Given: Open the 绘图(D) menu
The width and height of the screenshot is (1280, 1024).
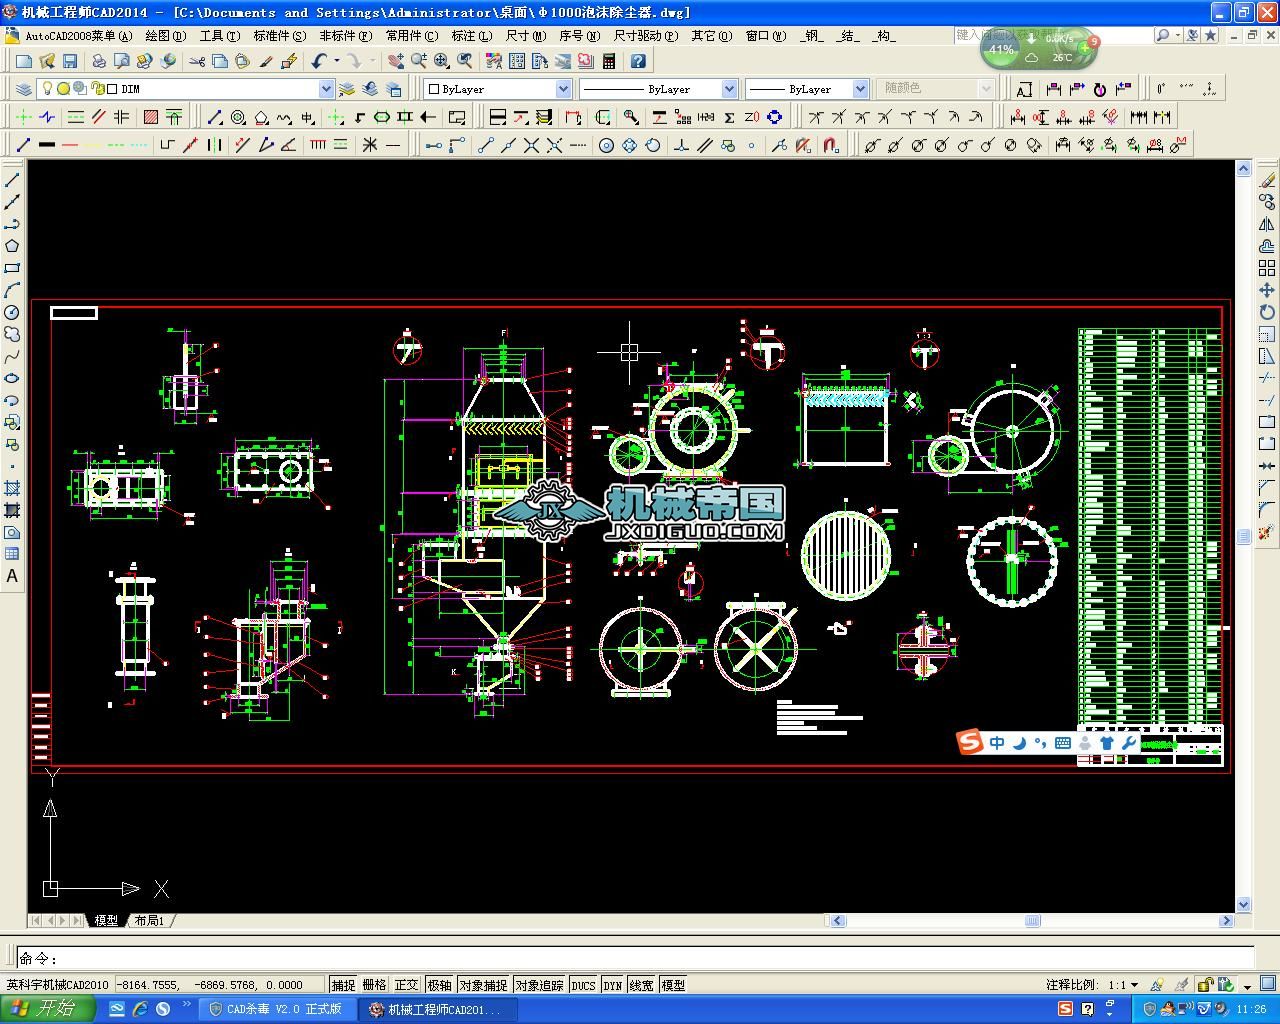Looking at the screenshot, I should pyautogui.click(x=165, y=36).
